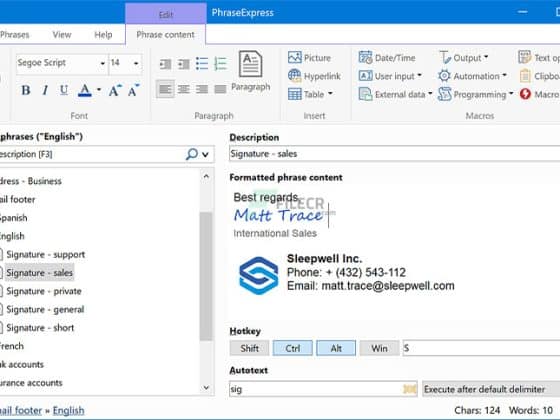The width and height of the screenshot is (560, 420).
Task: Toggle Bold formatting
Action: tap(26, 90)
